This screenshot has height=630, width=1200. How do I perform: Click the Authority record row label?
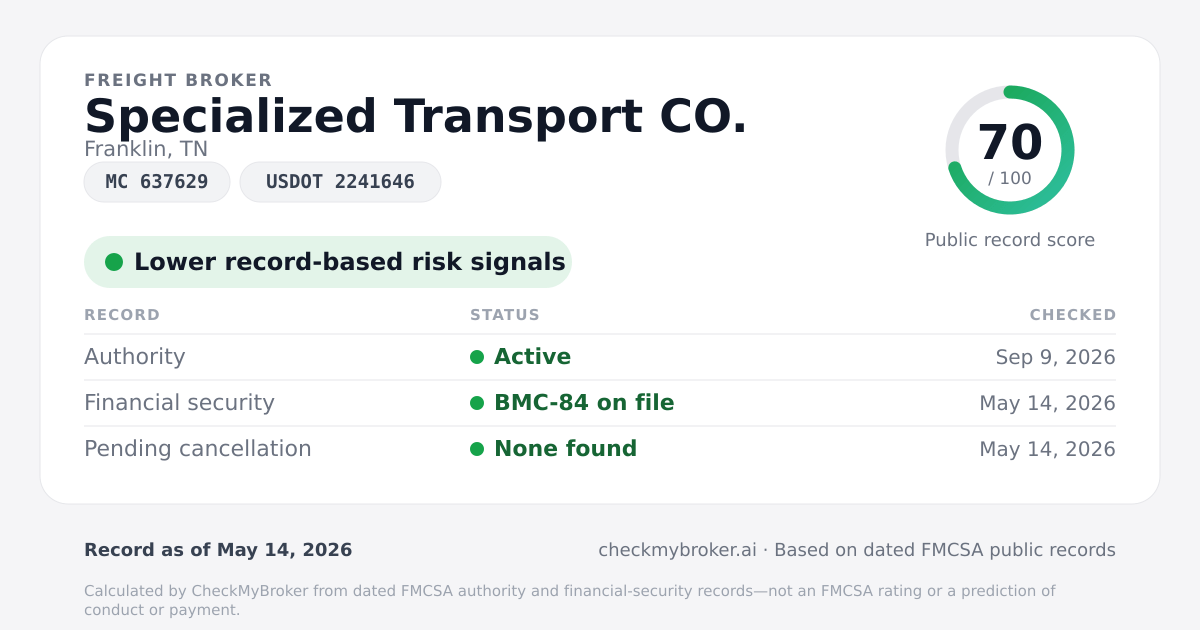pyautogui.click(x=135, y=357)
